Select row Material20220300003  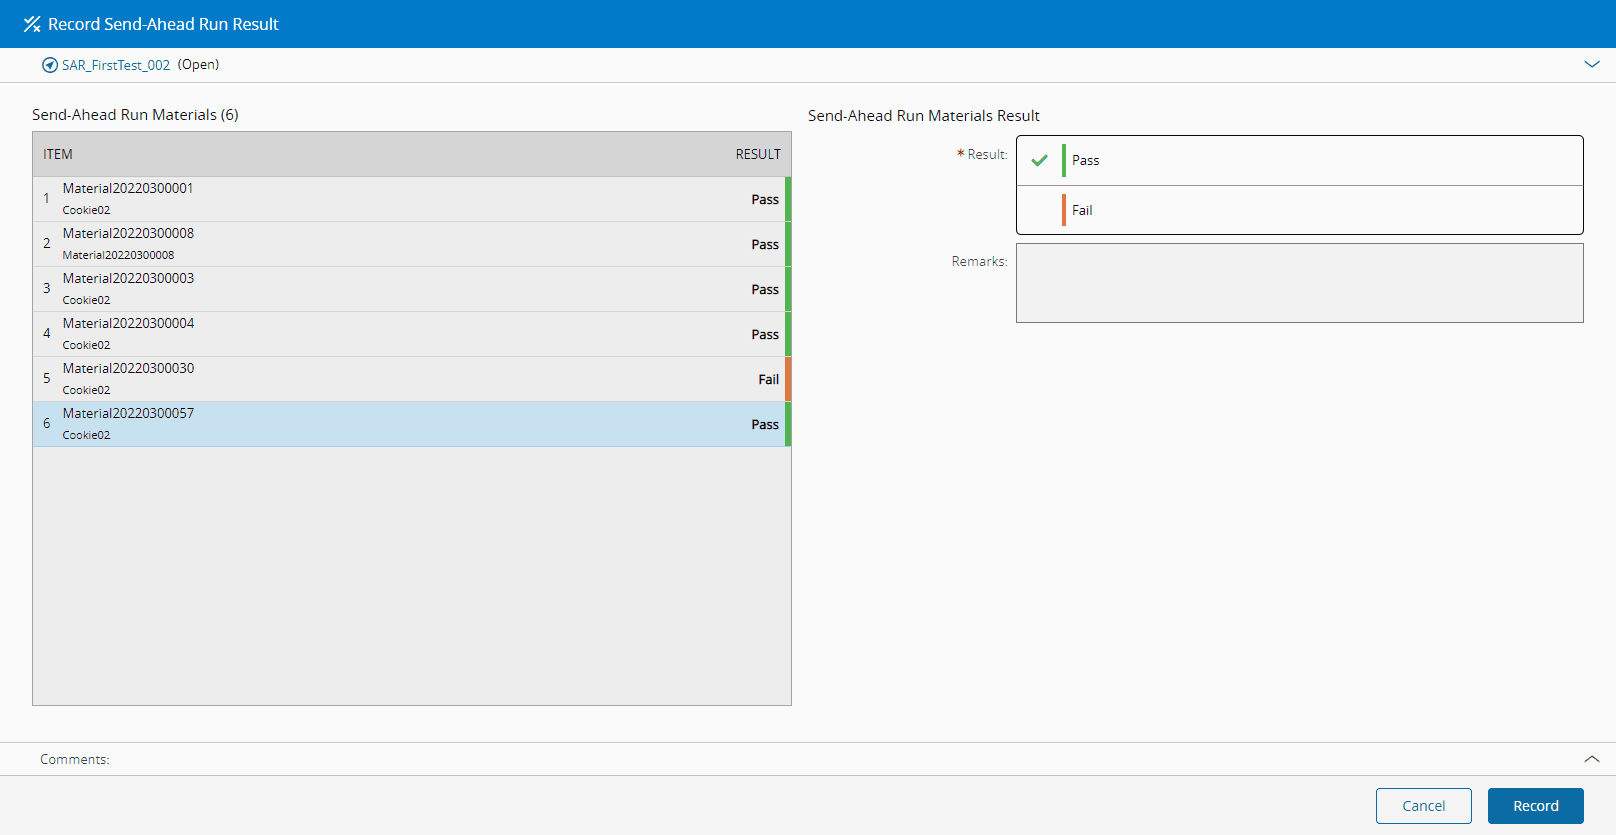click(x=410, y=289)
